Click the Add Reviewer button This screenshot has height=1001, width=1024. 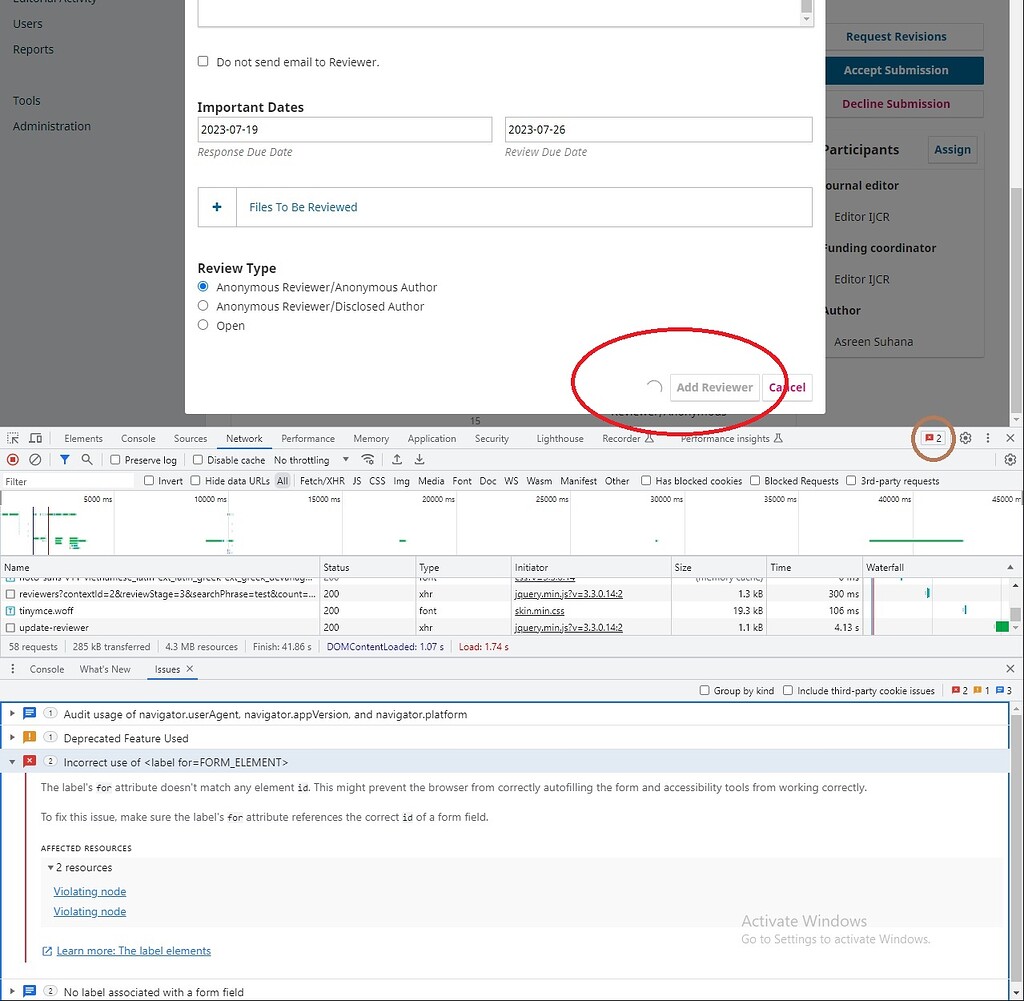click(714, 387)
